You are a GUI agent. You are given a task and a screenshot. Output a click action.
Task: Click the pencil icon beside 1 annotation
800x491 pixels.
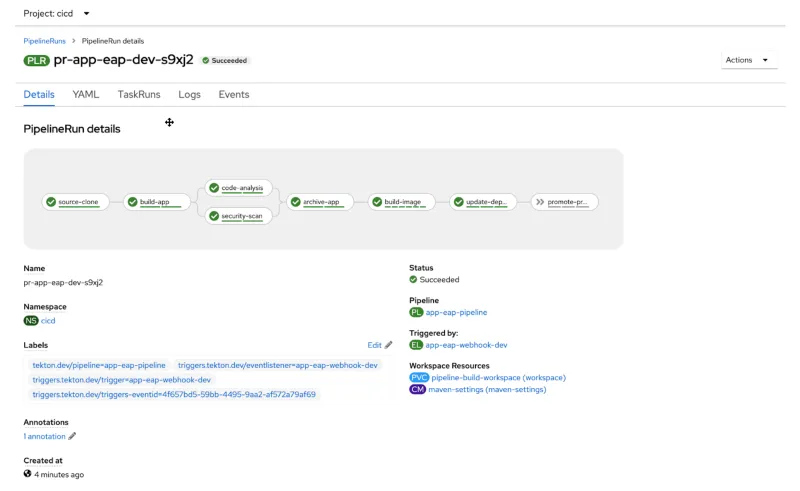(72, 436)
